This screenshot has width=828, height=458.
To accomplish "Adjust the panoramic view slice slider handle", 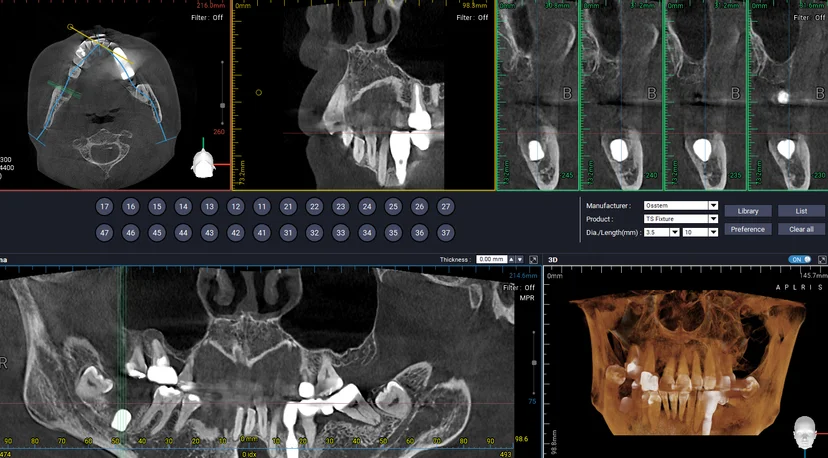I will [x=534, y=363].
